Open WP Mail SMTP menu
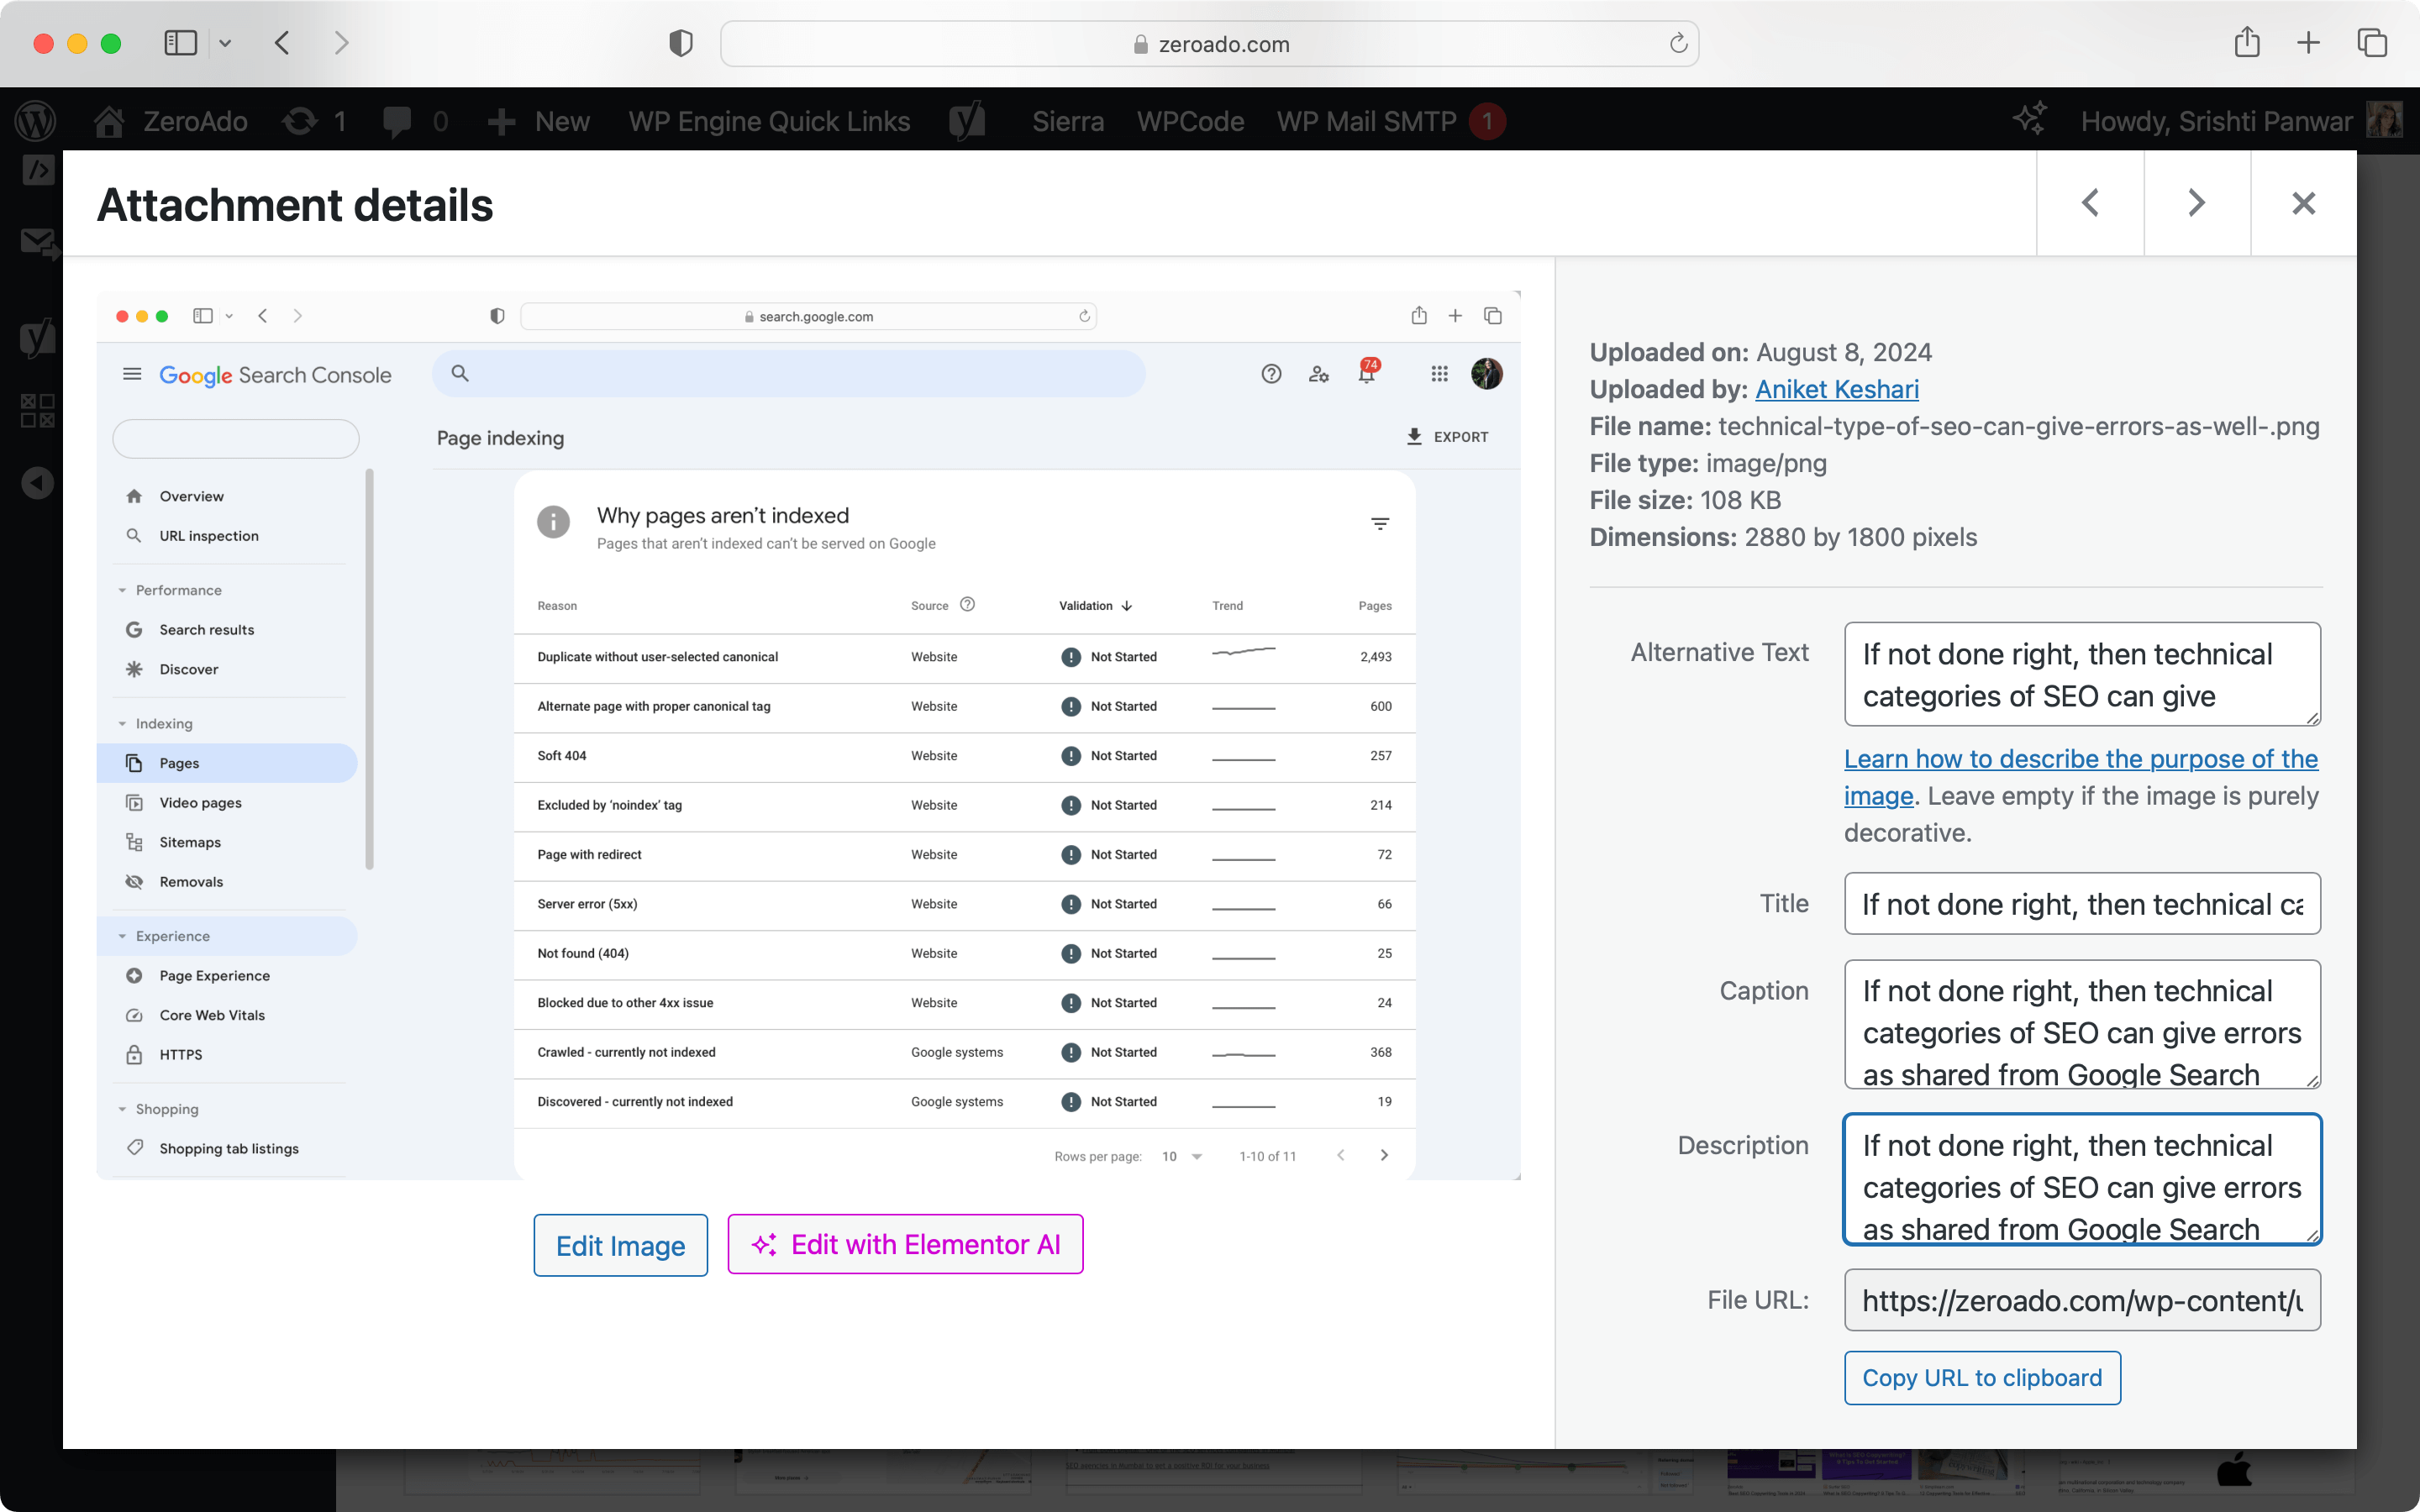 coord(1391,121)
